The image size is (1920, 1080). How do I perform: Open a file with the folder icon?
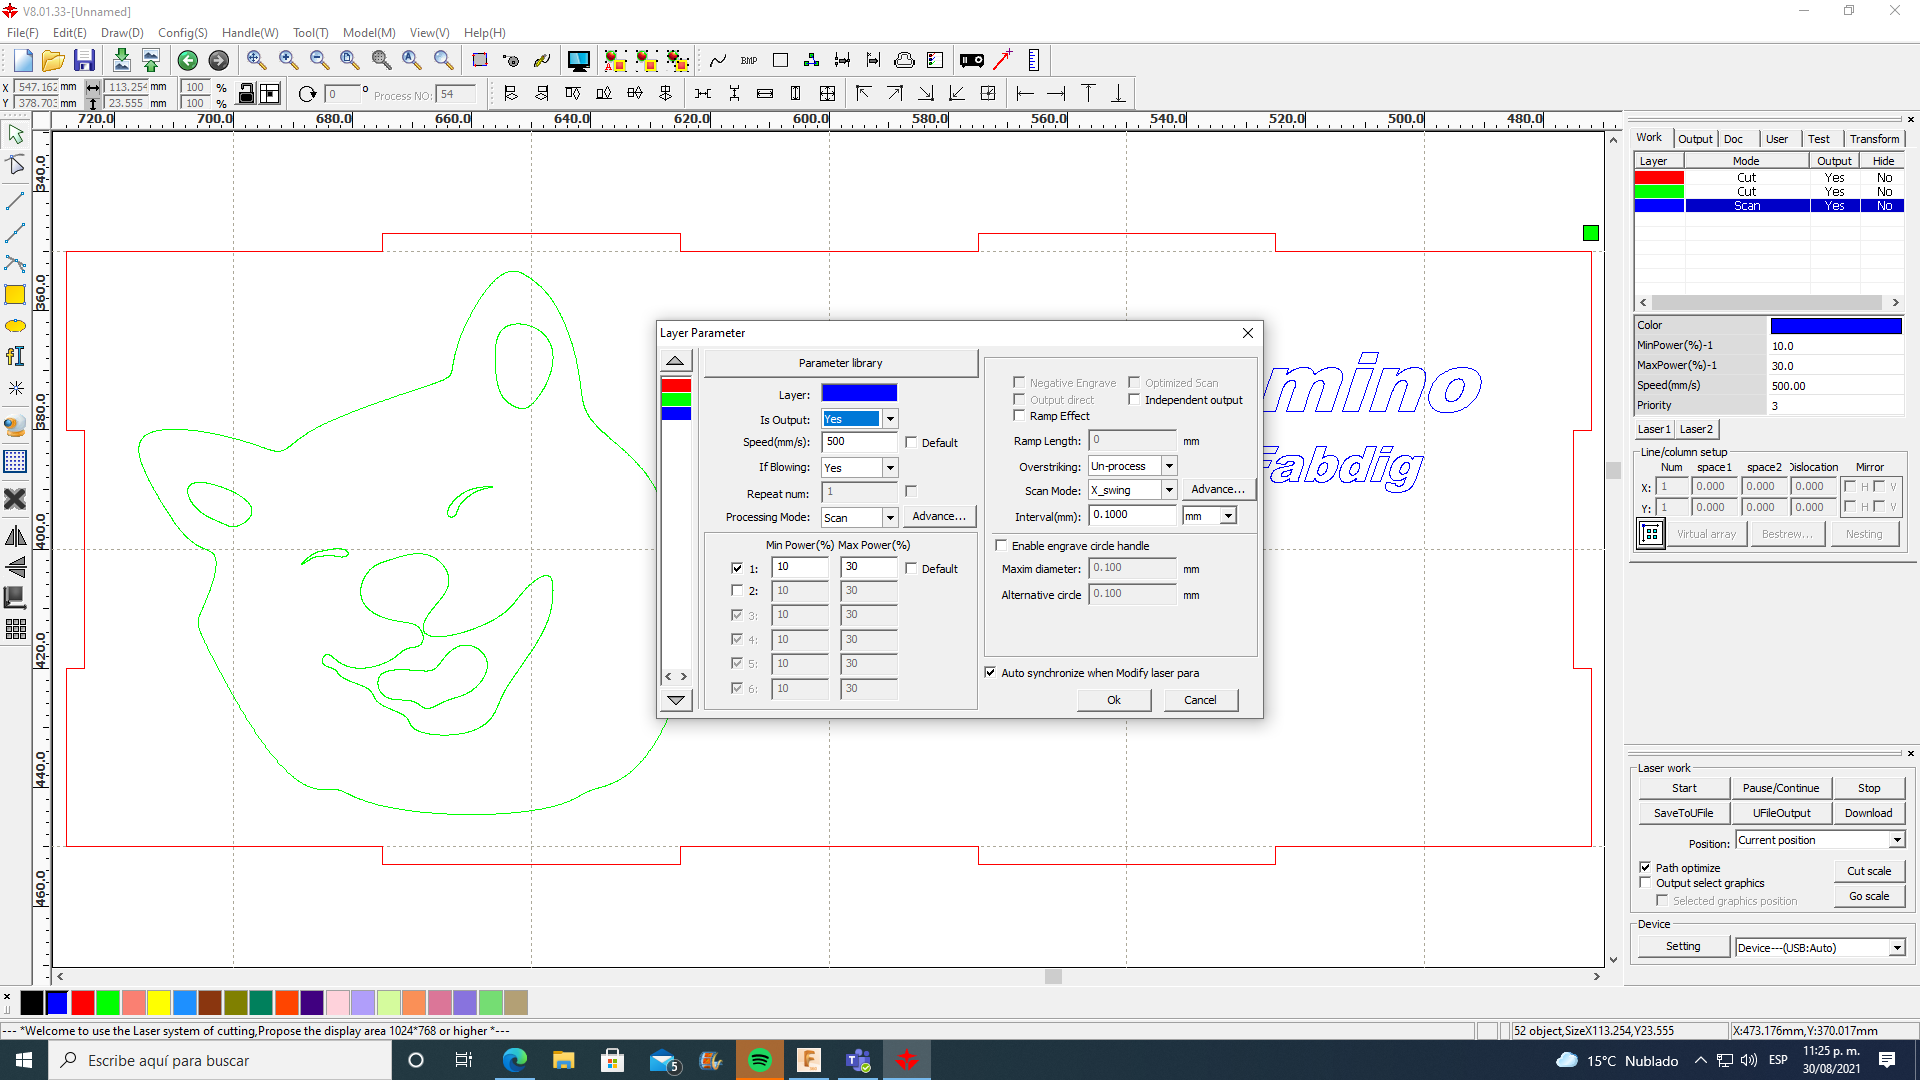click(x=53, y=61)
